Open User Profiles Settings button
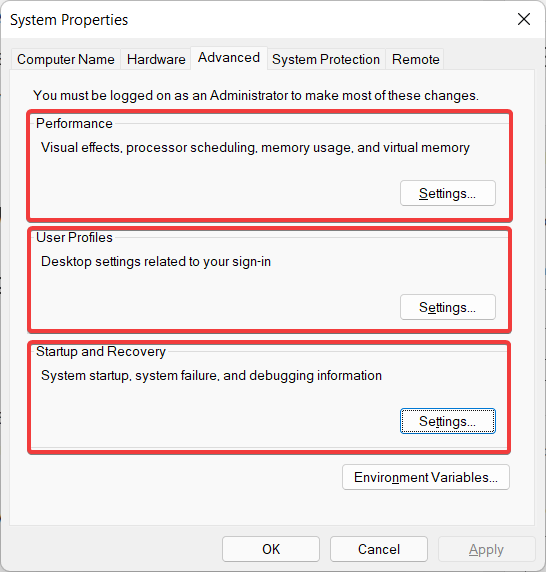This screenshot has width=546, height=572. 448,307
